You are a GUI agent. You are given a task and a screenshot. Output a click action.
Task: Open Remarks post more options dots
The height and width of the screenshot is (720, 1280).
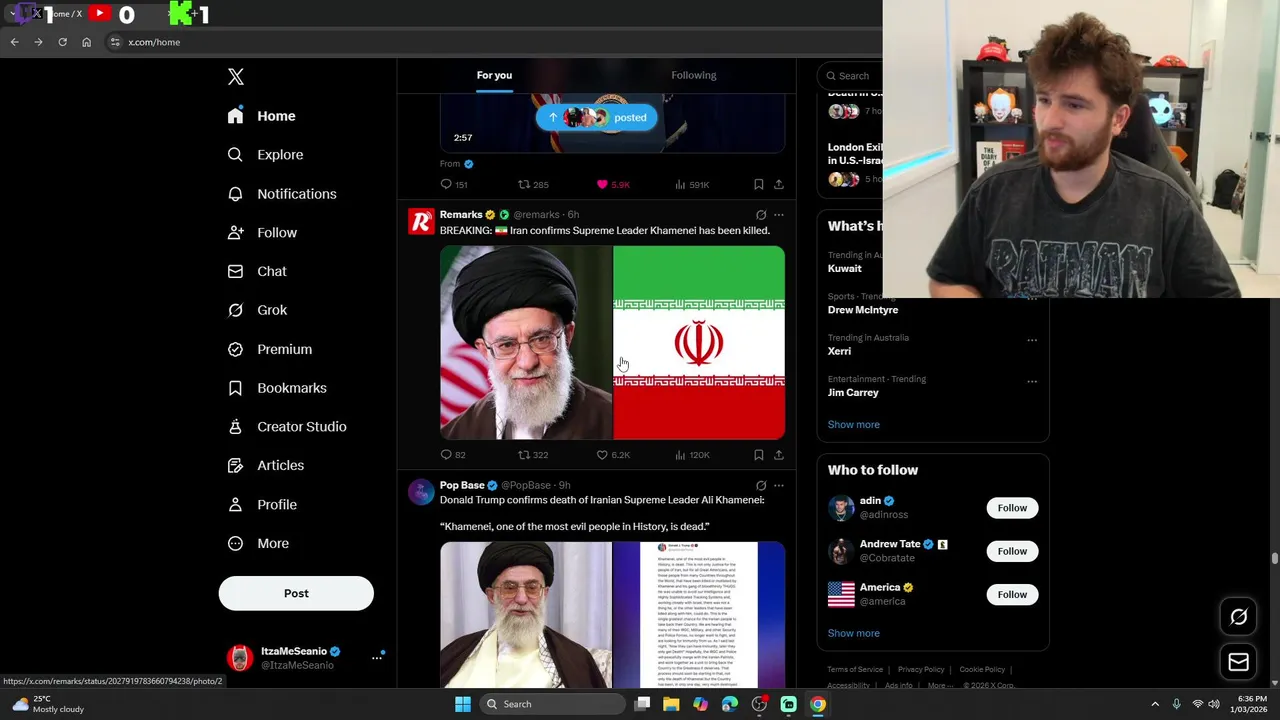(779, 215)
